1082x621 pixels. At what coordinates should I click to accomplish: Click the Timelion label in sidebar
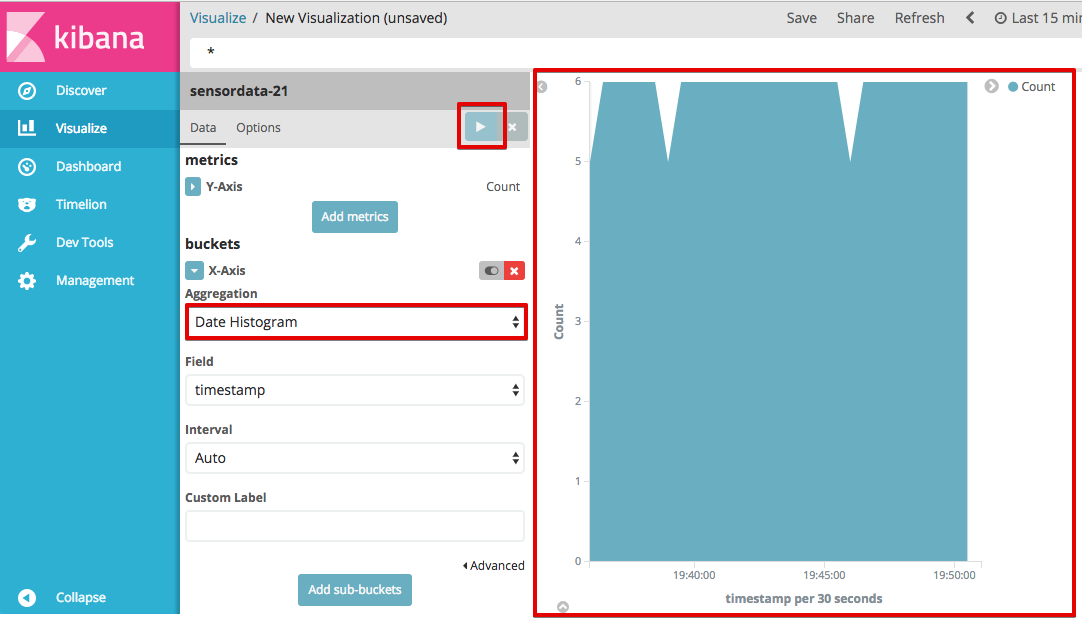pos(81,204)
